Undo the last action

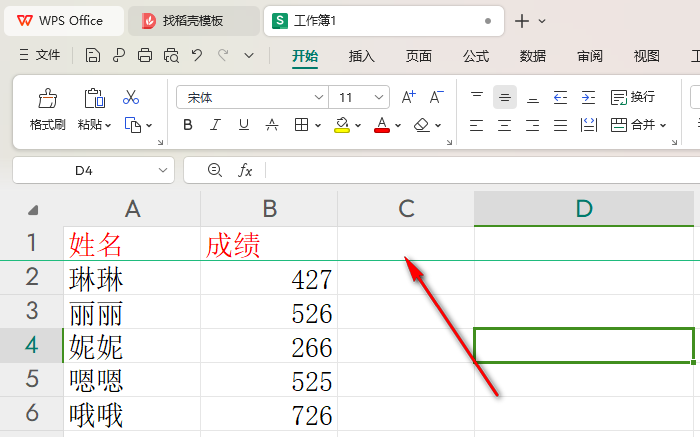pyautogui.click(x=197, y=55)
